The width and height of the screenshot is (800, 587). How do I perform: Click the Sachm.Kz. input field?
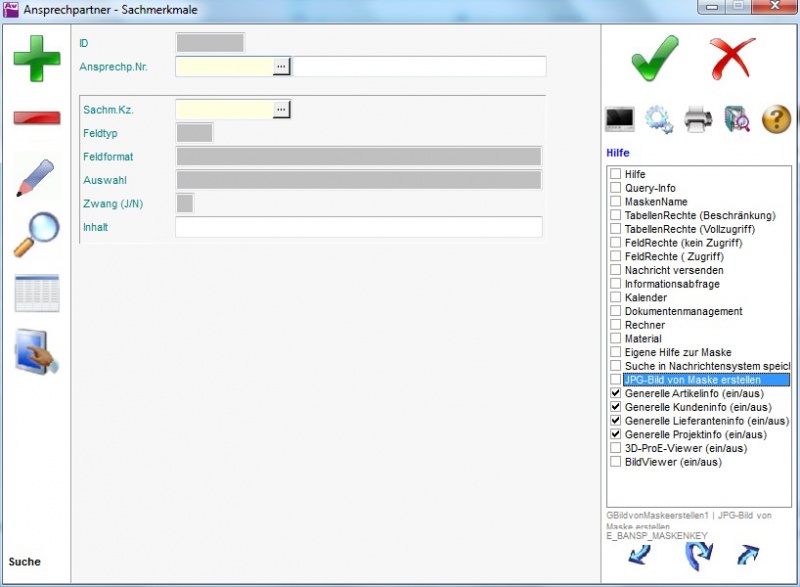coord(224,108)
